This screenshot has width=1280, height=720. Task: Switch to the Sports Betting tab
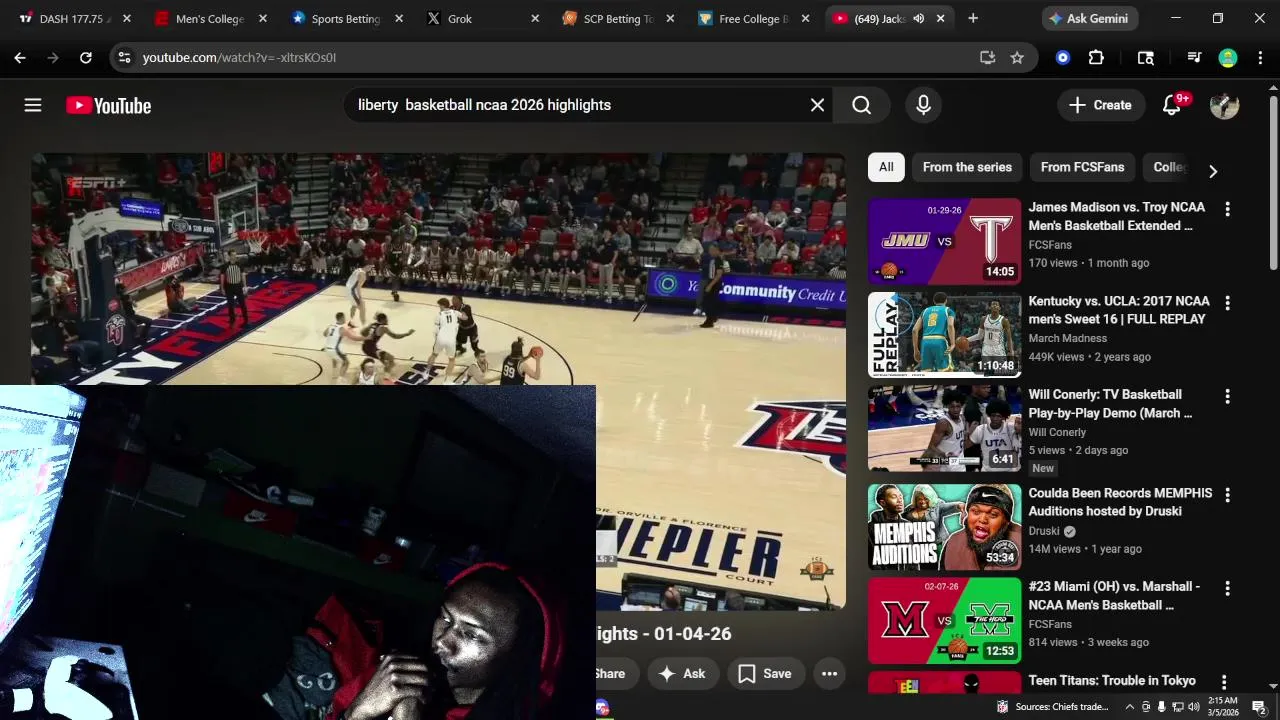click(x=345, y=18)
